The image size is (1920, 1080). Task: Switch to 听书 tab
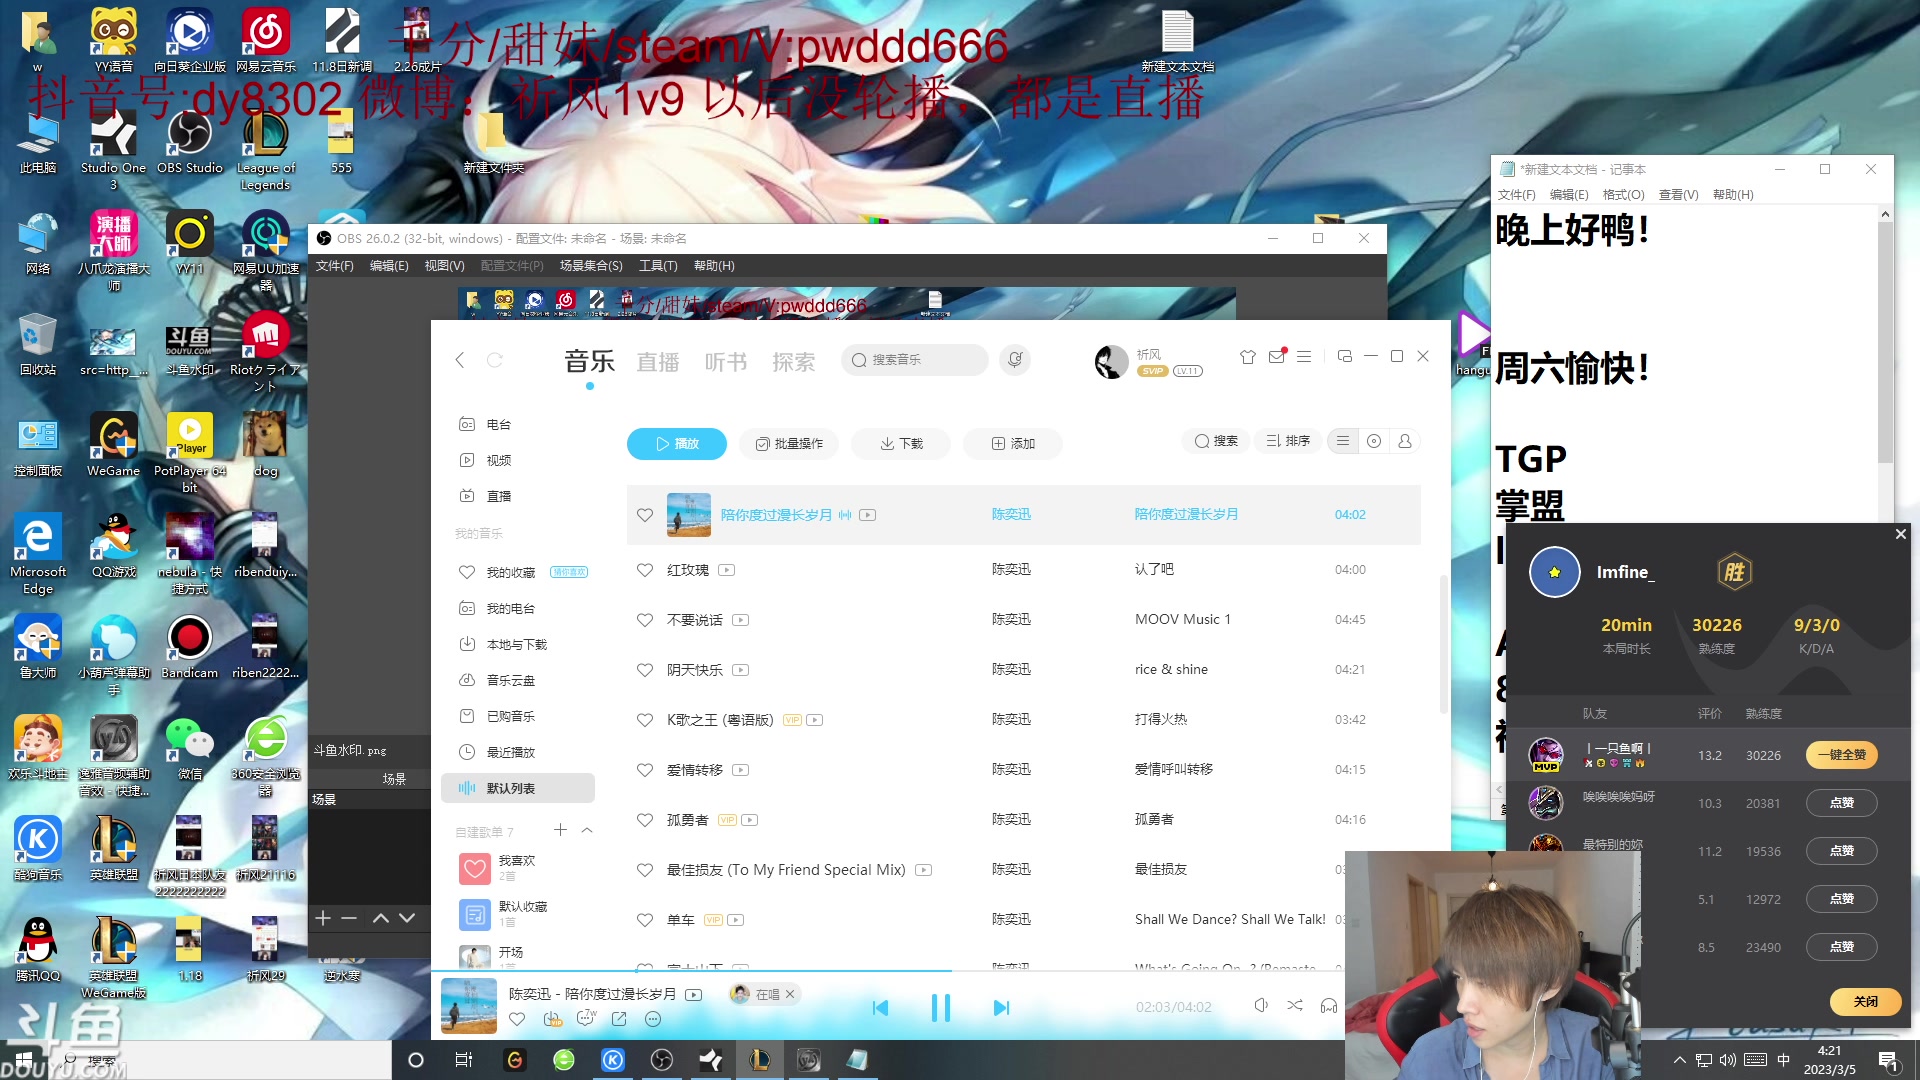(x=726, y=362)
